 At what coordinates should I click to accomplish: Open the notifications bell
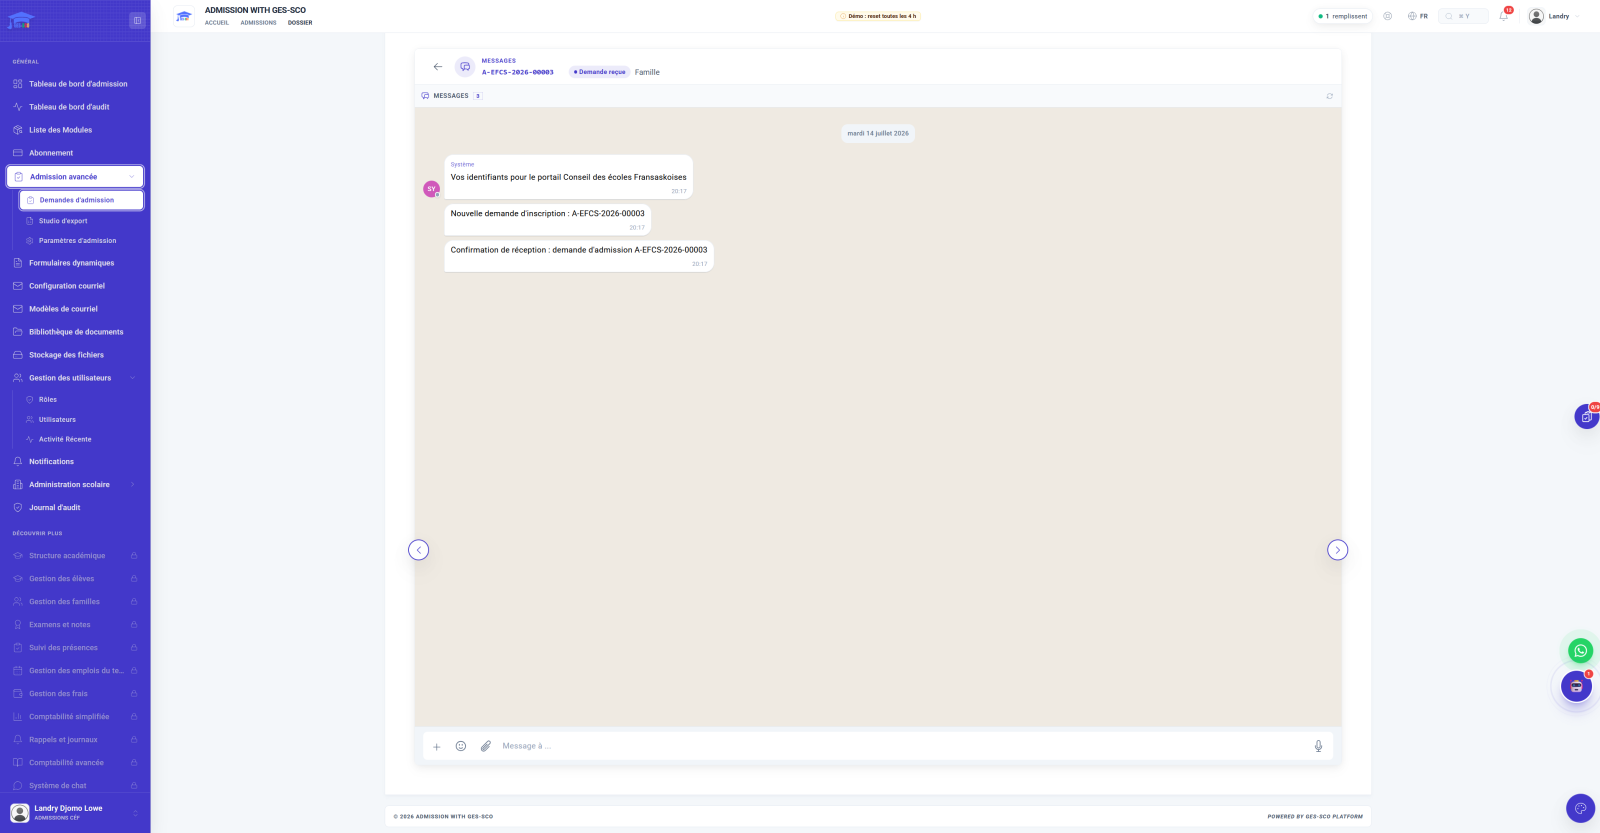[1503, 16]
